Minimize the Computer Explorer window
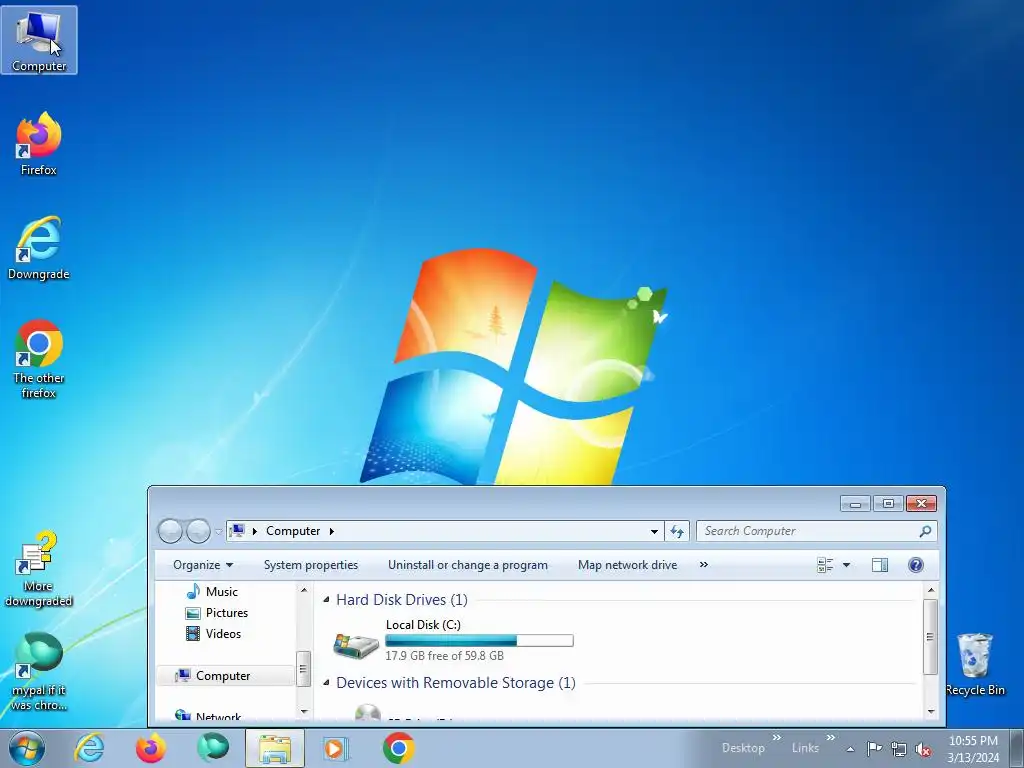 click(856, 504)
